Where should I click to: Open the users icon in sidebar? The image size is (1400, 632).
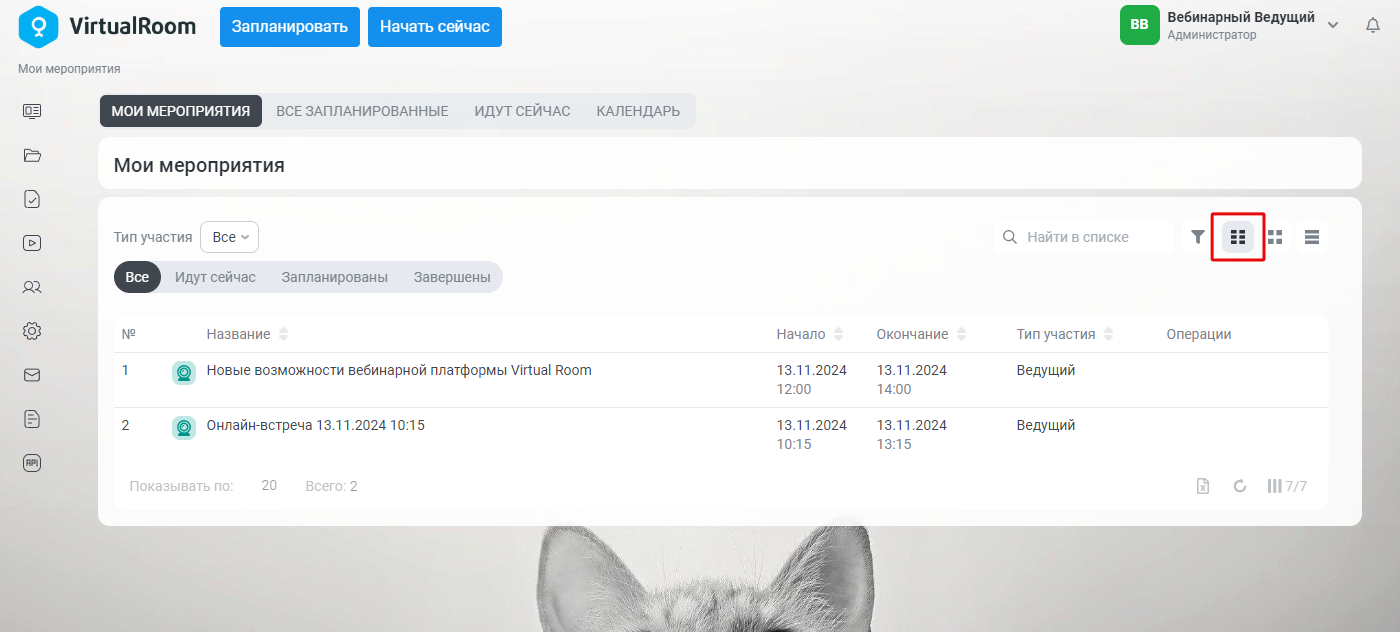tap(32, 287)
